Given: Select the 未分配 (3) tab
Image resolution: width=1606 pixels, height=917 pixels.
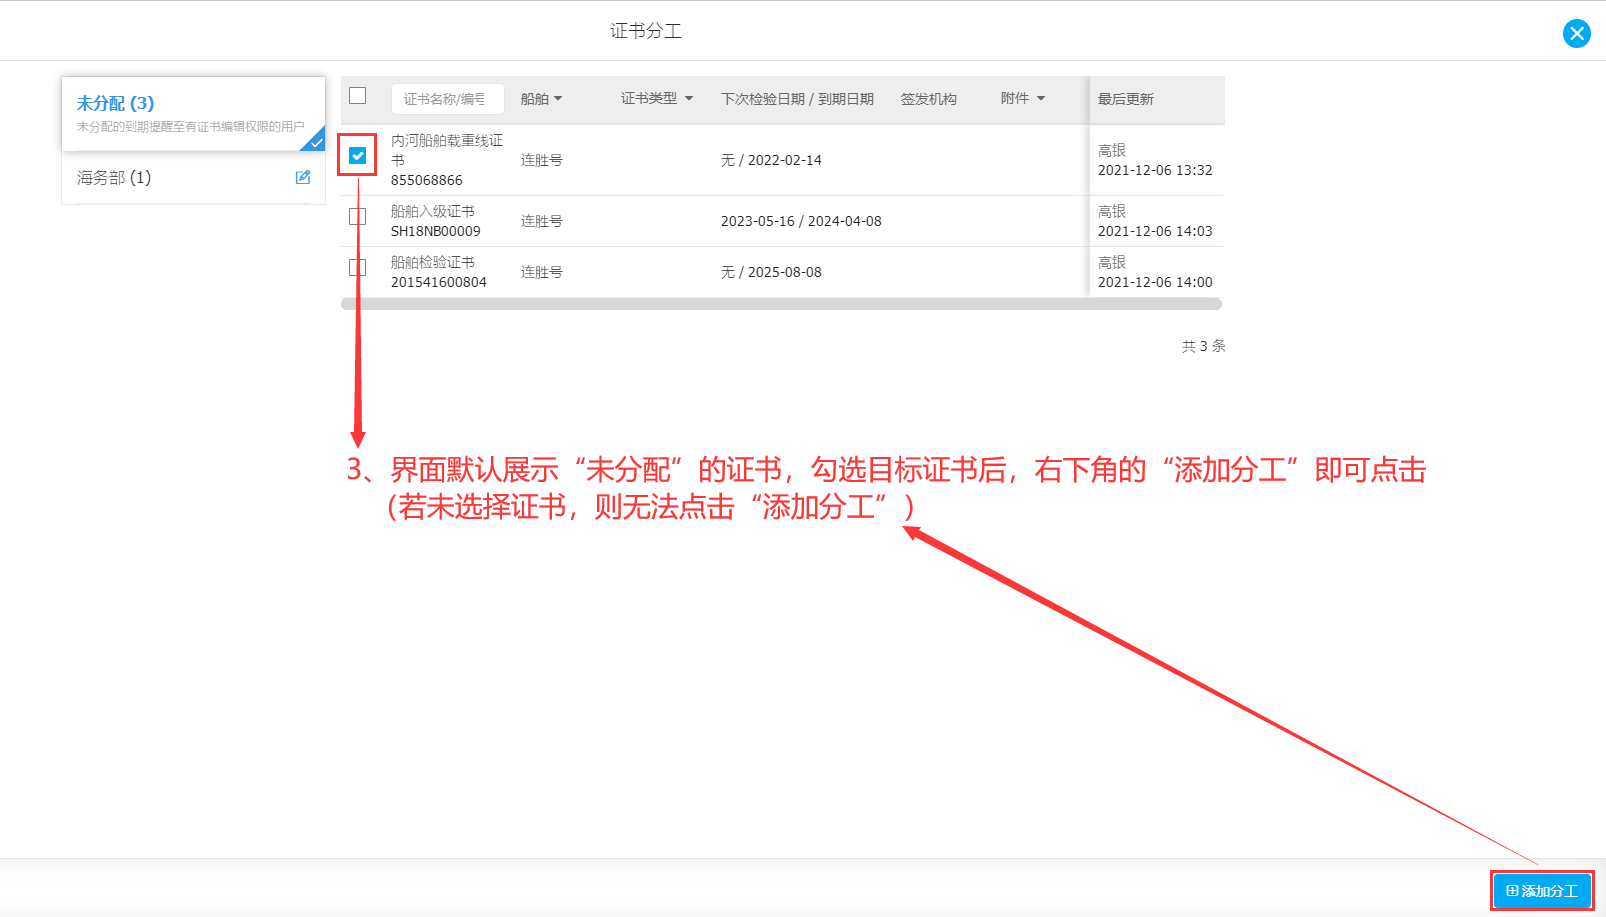Looking at the screenshot, I should (193, 114).
